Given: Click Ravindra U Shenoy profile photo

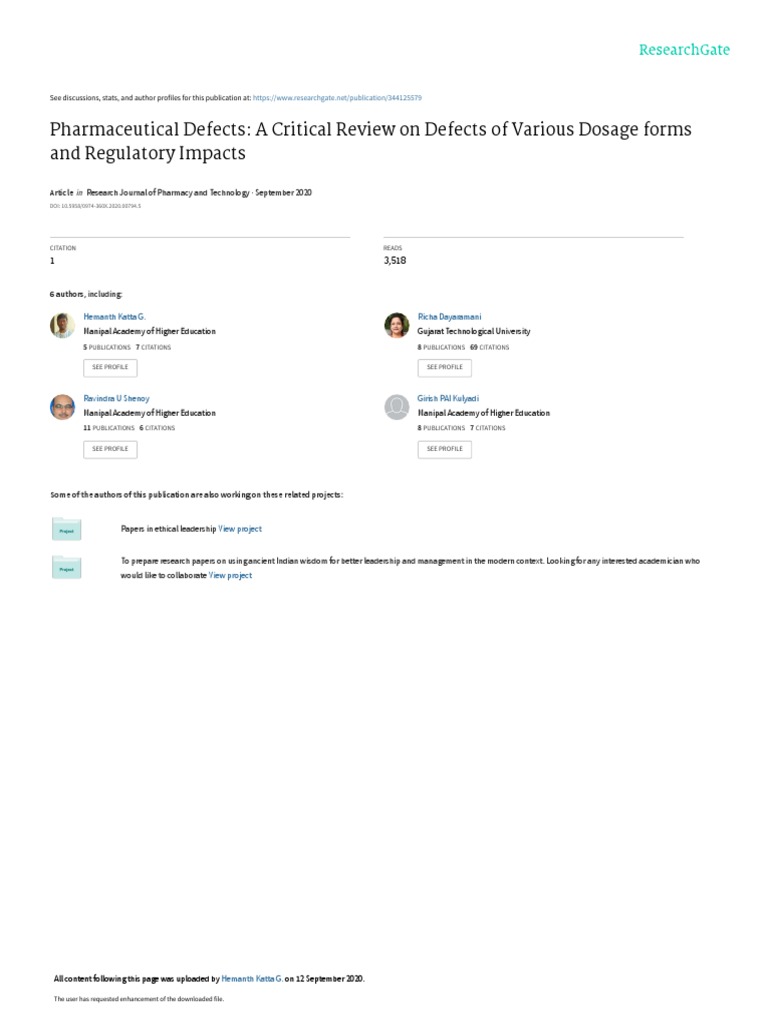Looking at the screenshot, I should pyautogui.click(x=62, y=407).
